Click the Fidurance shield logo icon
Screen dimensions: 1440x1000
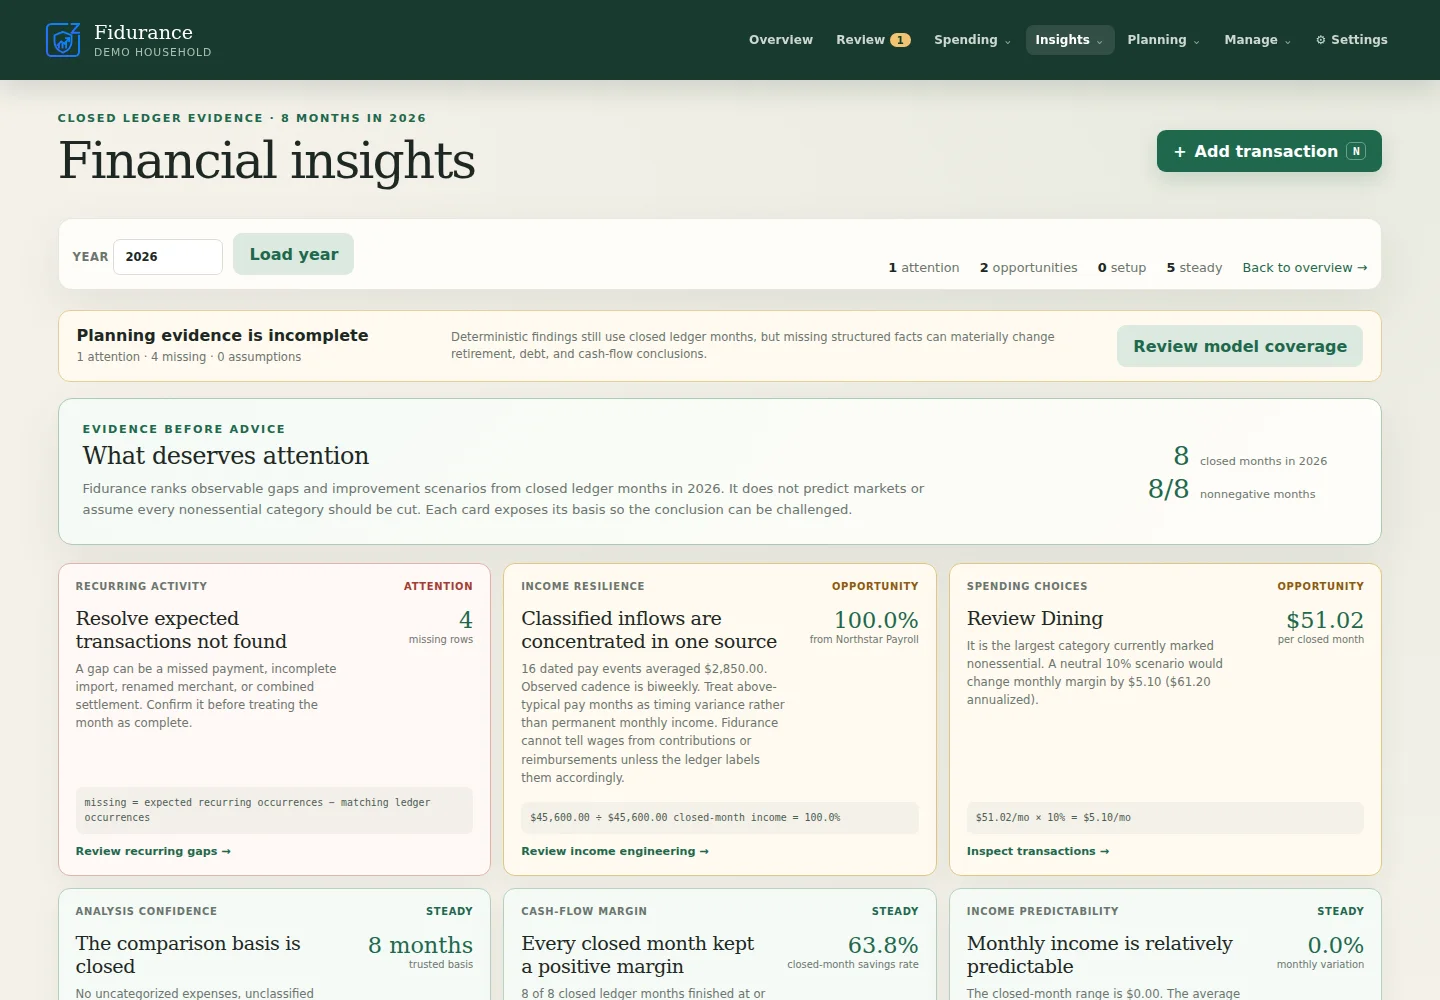[x=63, y=40]
